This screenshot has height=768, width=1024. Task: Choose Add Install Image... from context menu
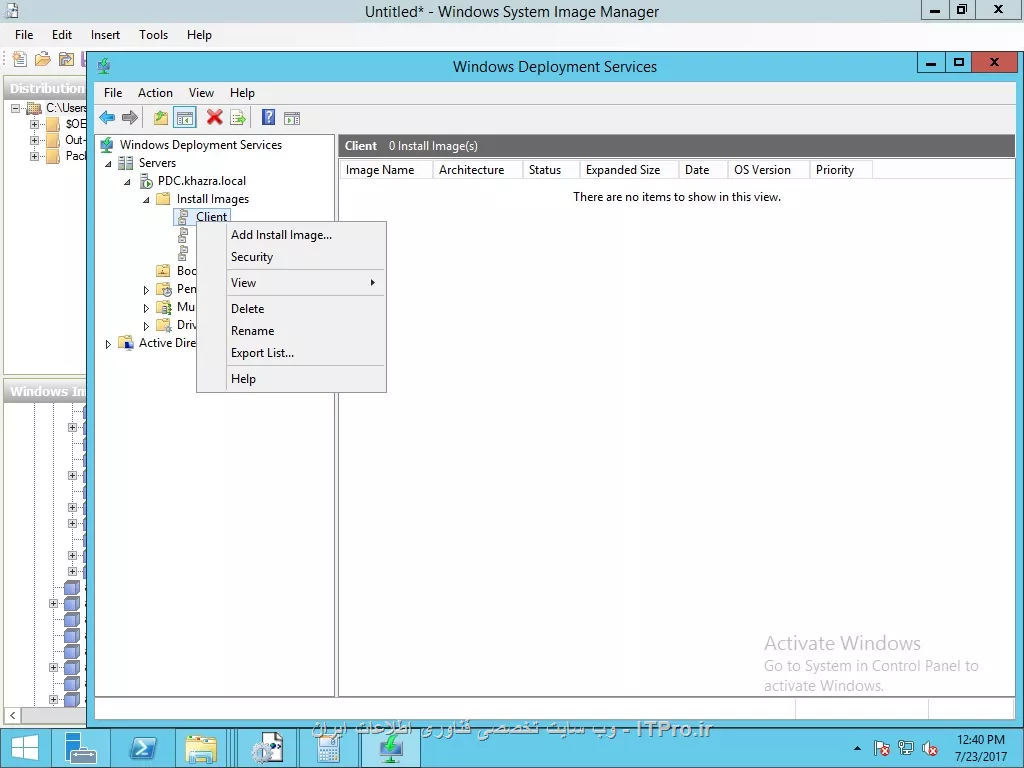pos(291,234)
